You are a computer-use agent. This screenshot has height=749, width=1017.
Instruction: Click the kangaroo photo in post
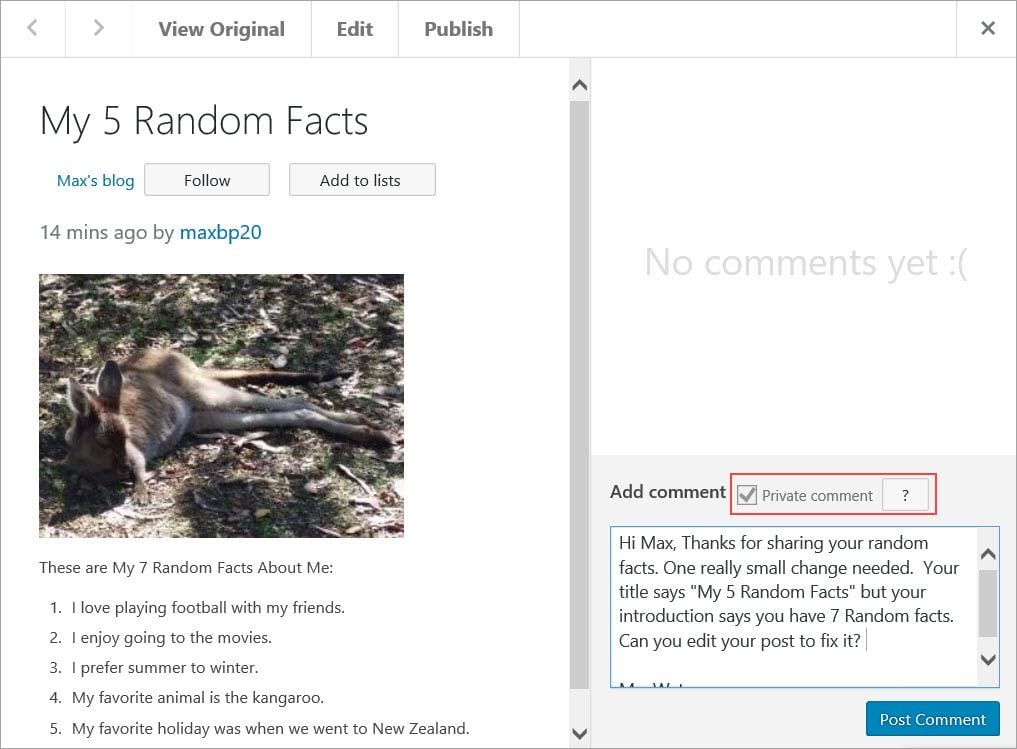point(221,405)
